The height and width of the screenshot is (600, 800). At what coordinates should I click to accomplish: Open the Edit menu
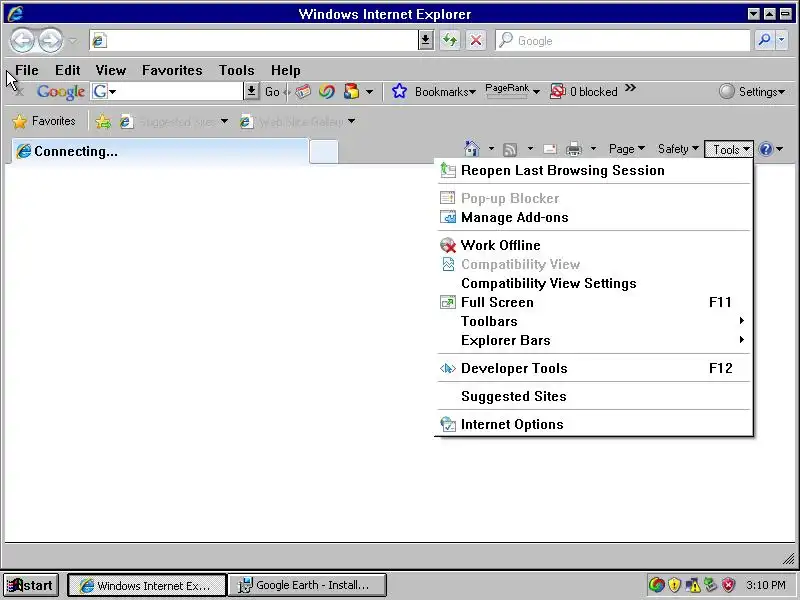tap(67, 70)
